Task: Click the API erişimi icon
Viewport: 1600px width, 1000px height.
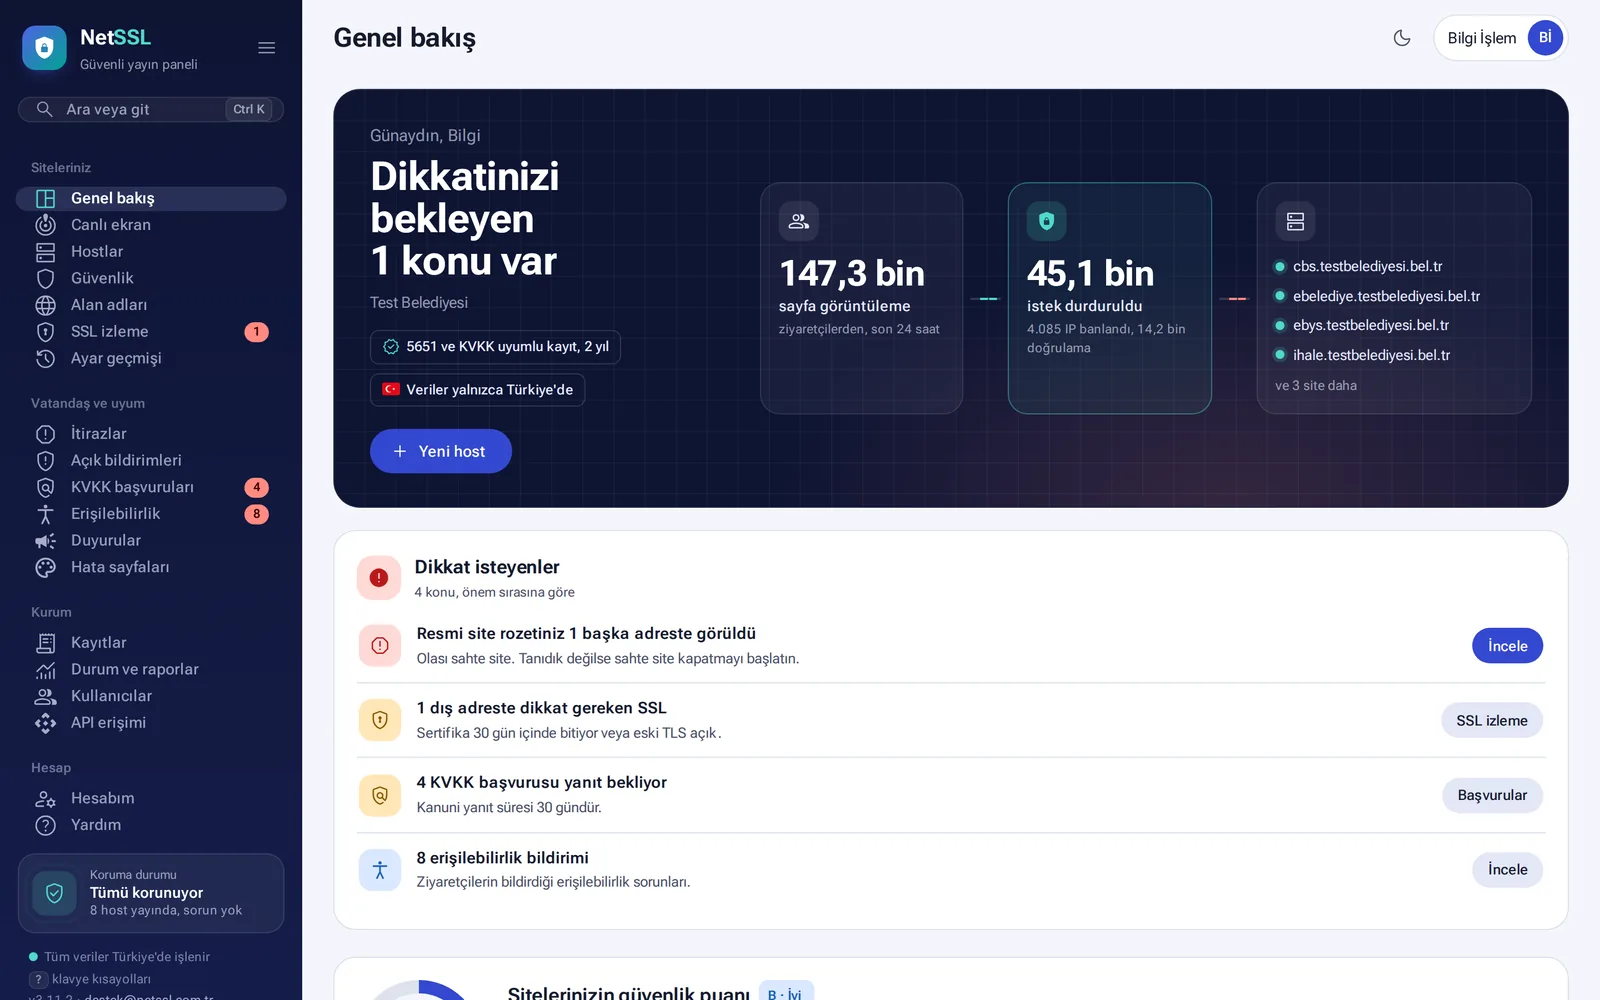Action: 45,723
